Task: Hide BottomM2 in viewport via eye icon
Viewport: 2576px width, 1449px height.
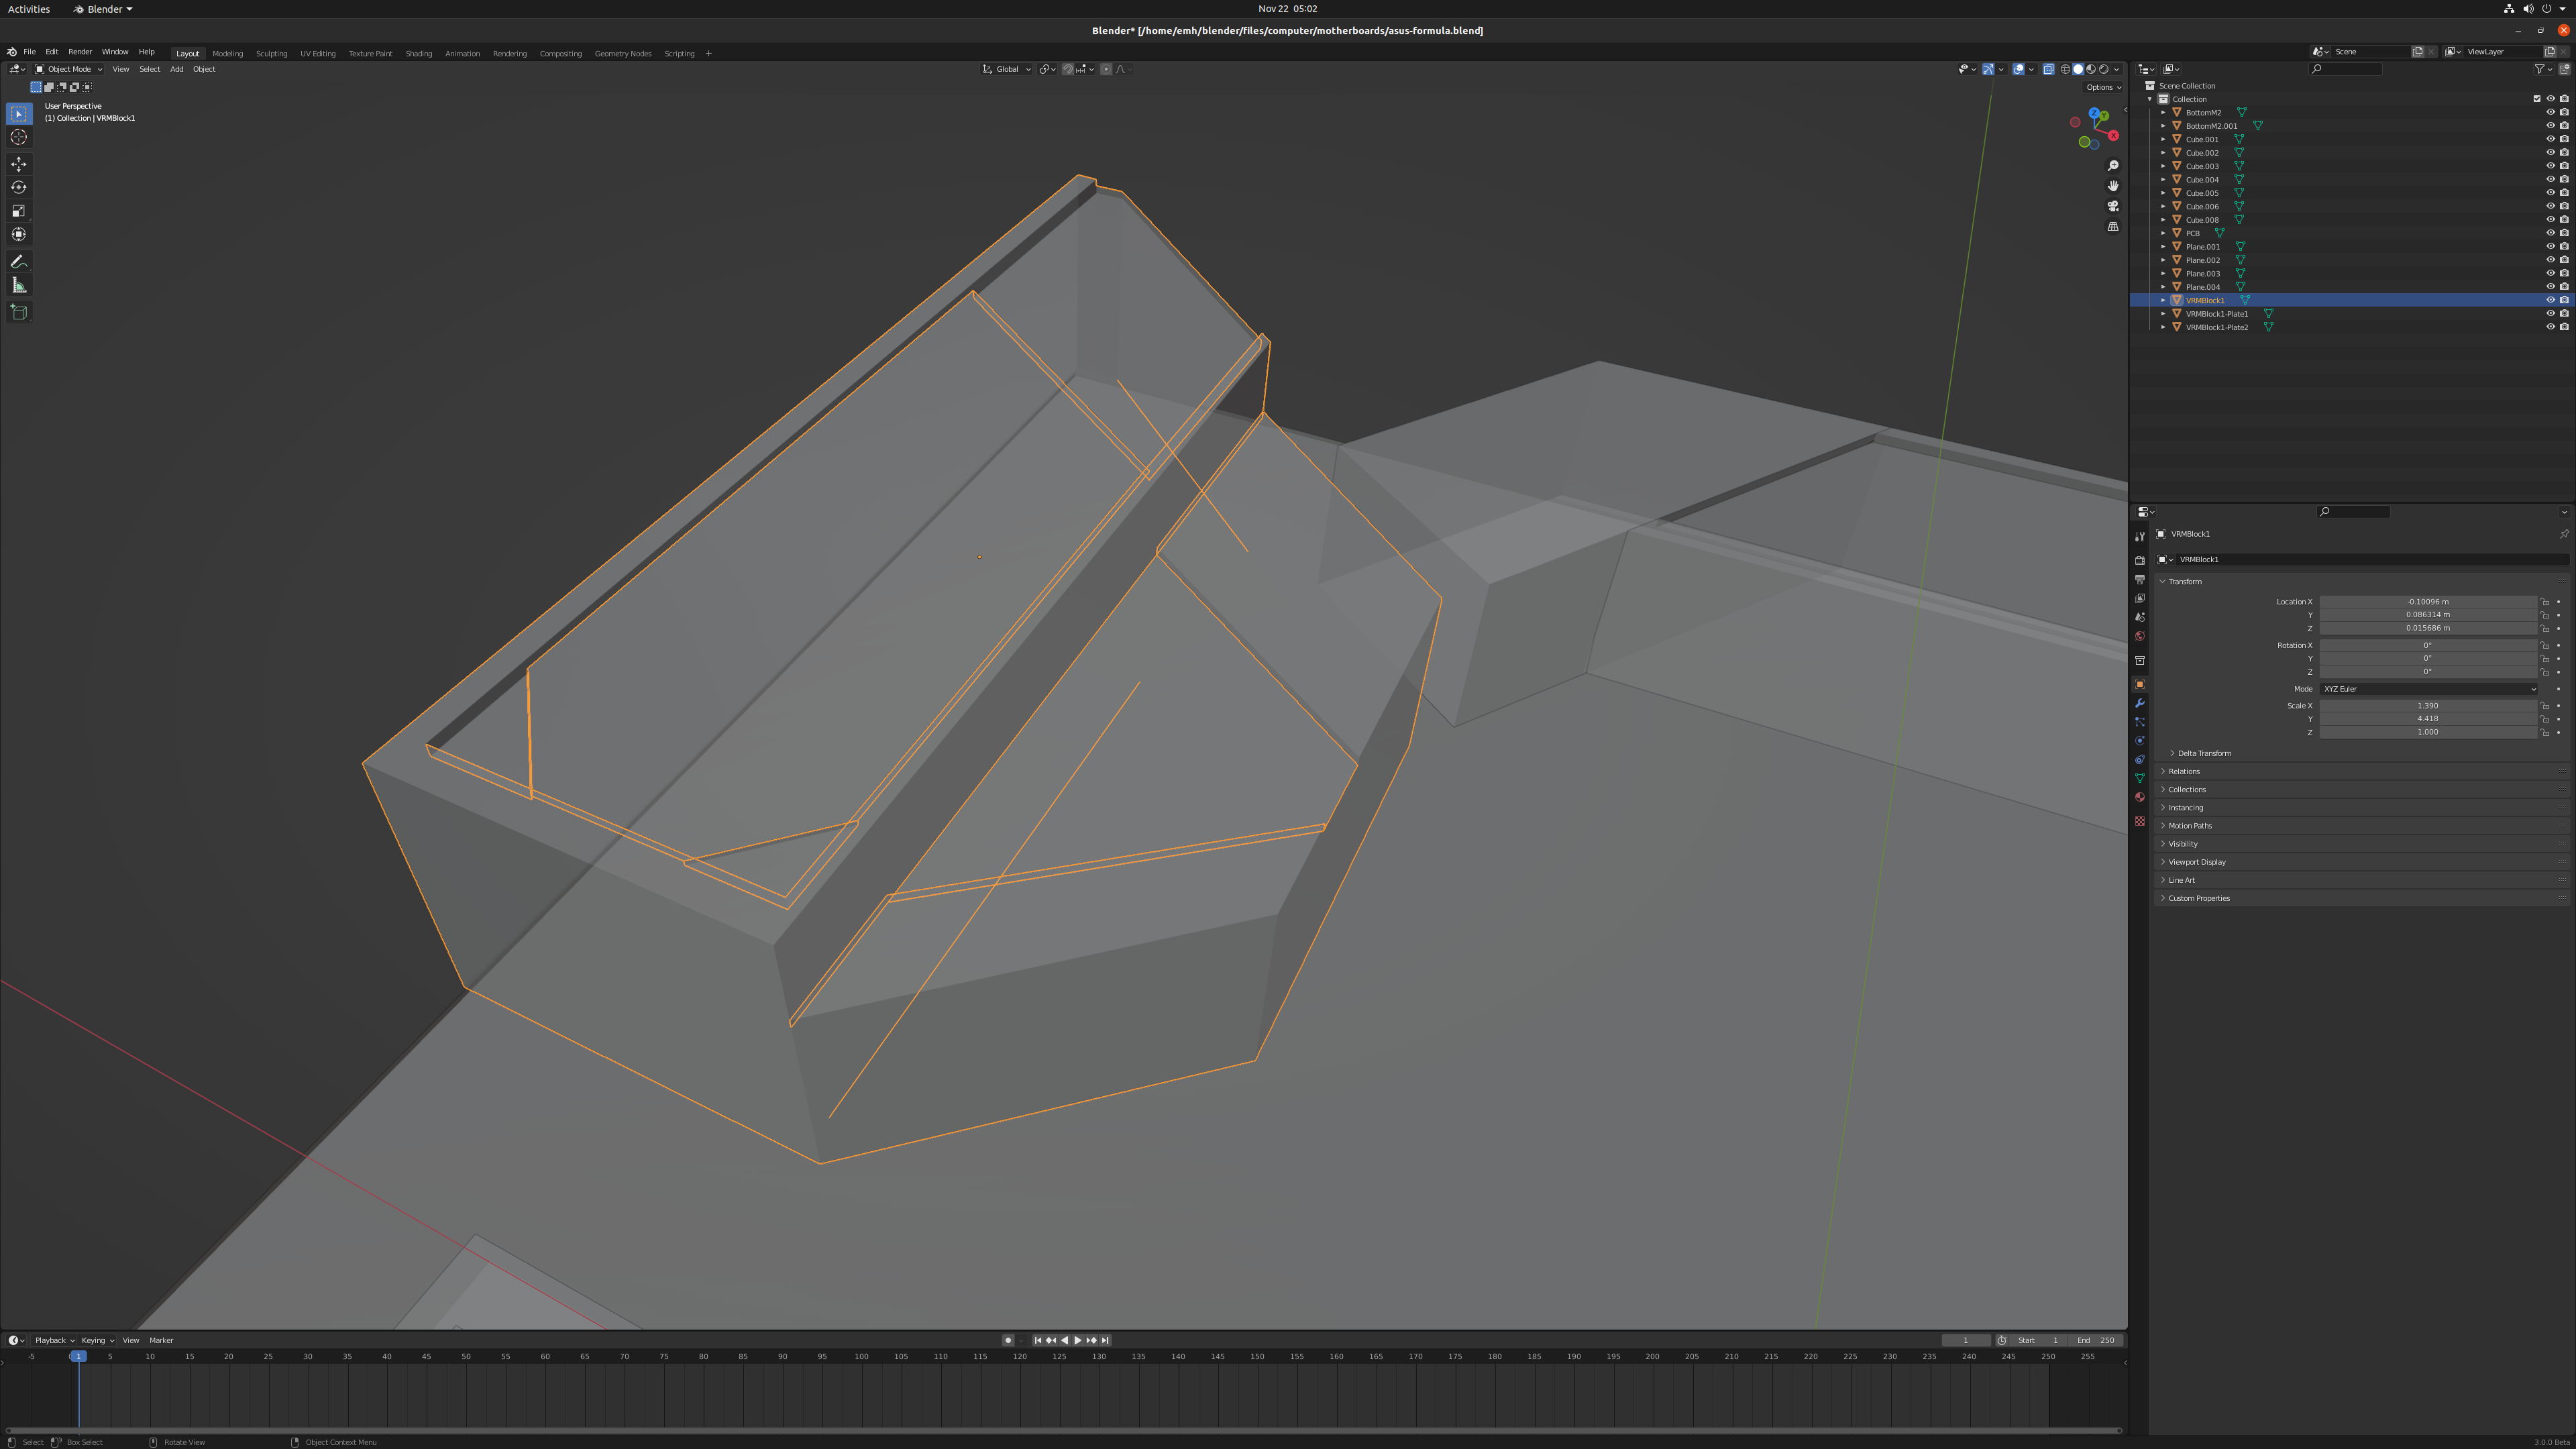Action: point(2550,112)
